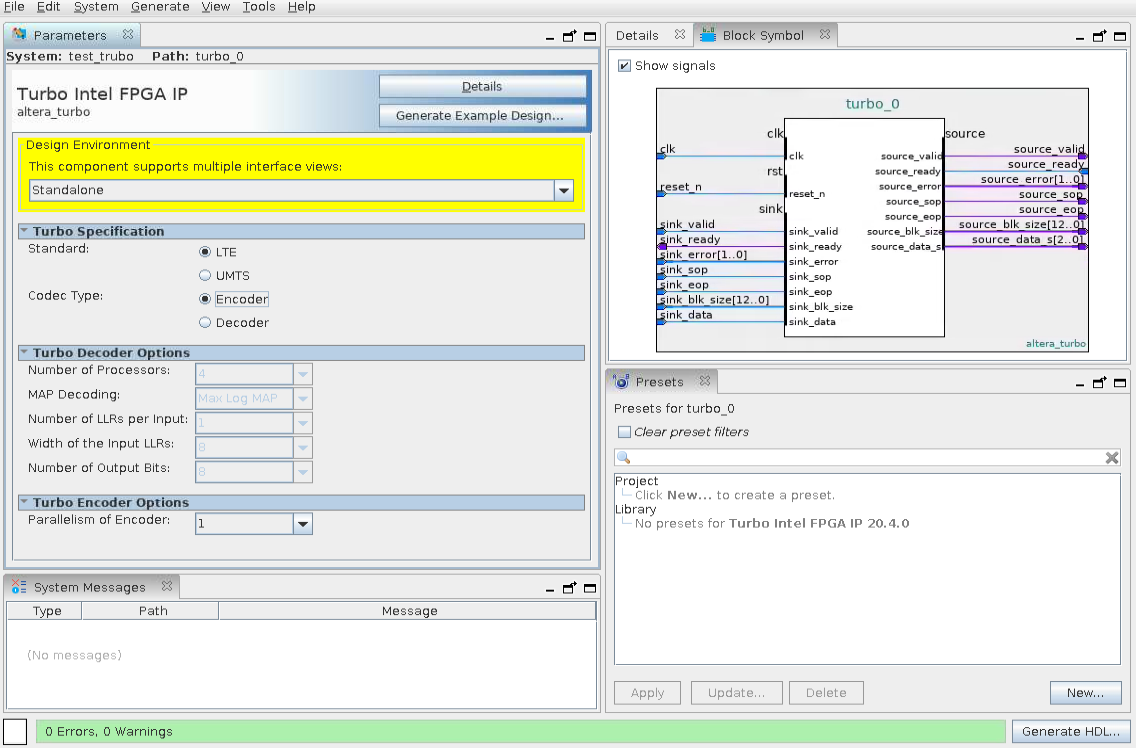Screen dimensions: 1136x748
Task: Open Parallelism of Encoder dropdown
Action: 303,523
